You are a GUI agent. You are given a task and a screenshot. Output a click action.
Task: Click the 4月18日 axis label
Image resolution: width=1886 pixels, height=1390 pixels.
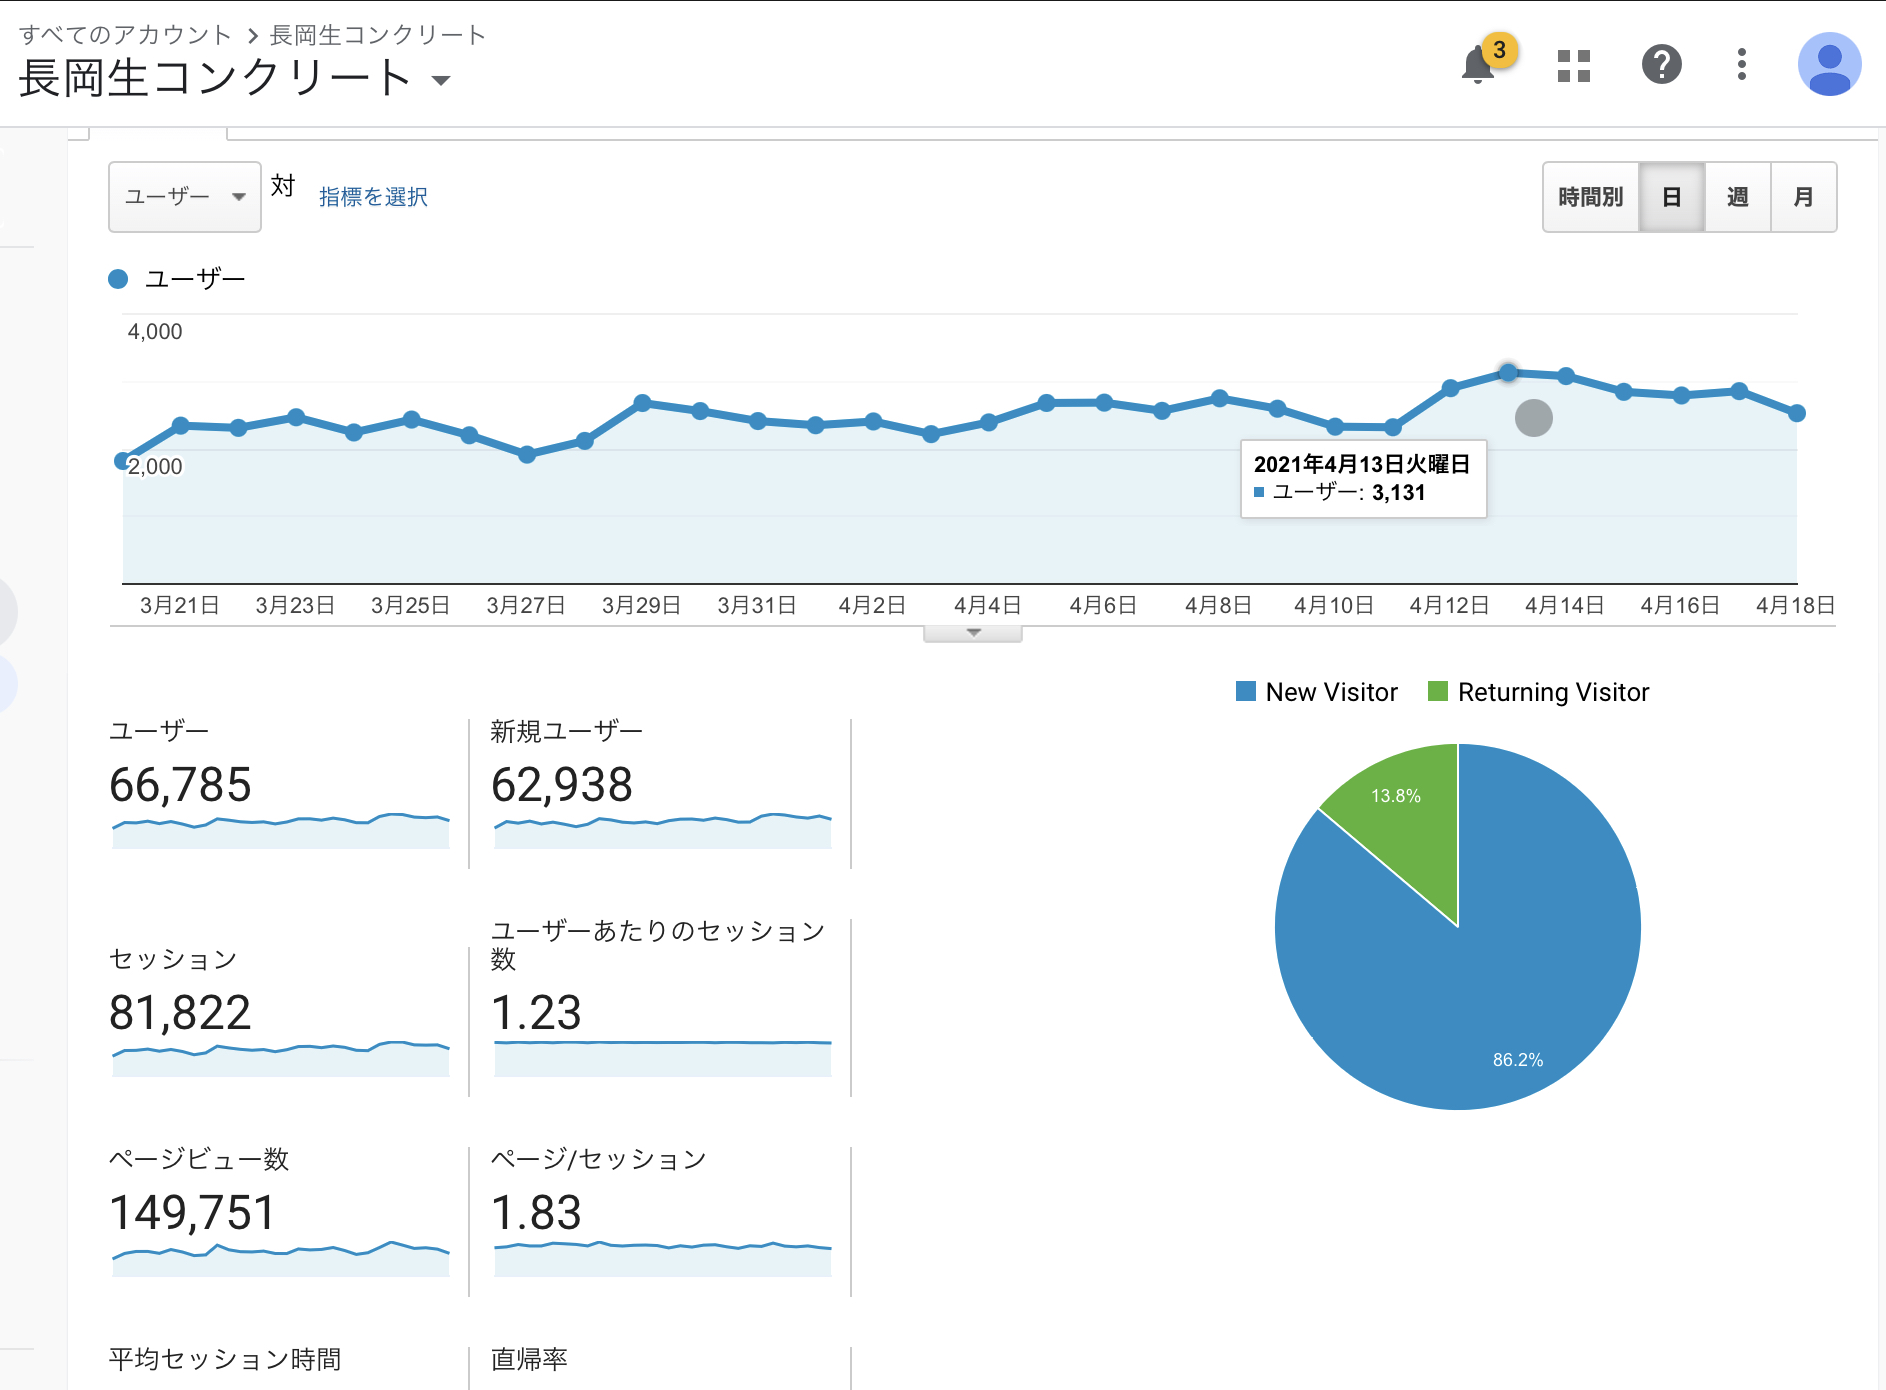[x=1795, y=605]
